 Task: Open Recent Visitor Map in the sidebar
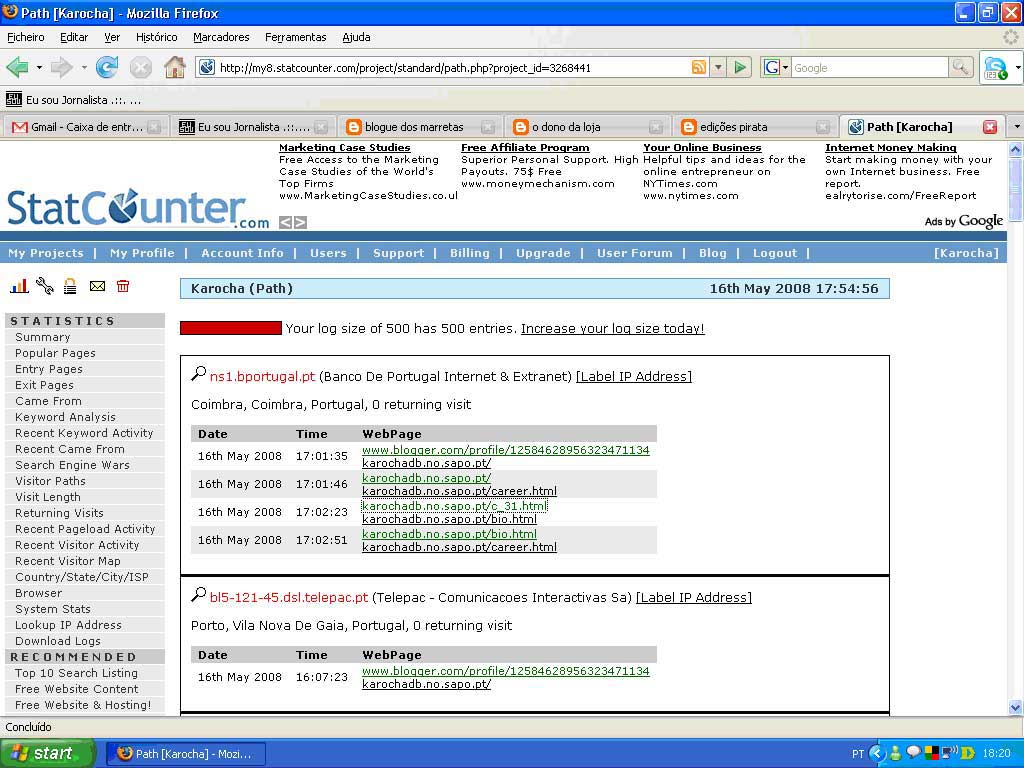pos(68,561)
